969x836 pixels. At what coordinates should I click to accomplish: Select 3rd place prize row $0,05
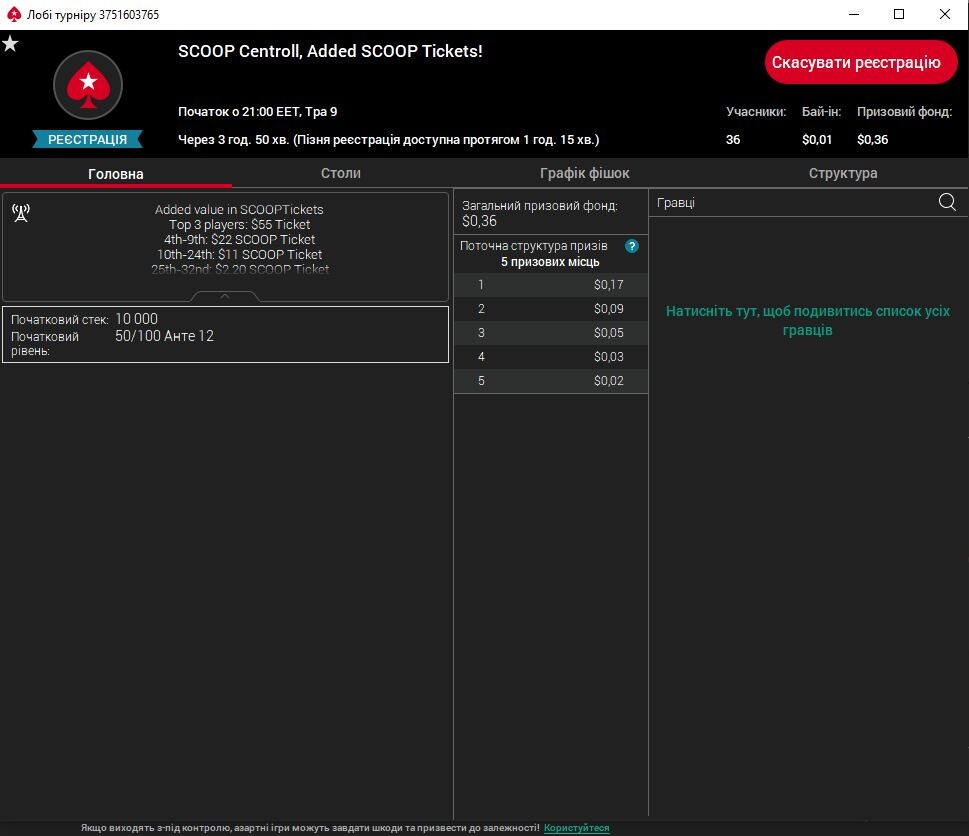tap(551, 333)
